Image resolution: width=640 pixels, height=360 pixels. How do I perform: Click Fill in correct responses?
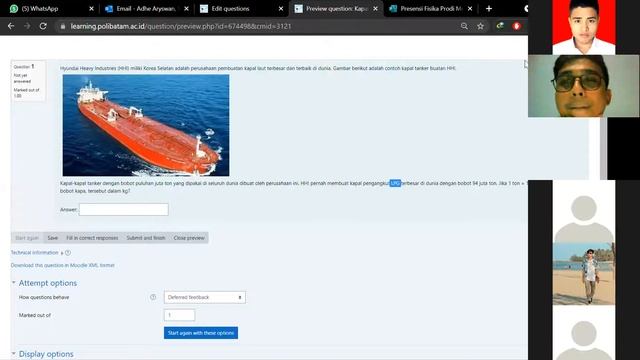click(92, 238)
